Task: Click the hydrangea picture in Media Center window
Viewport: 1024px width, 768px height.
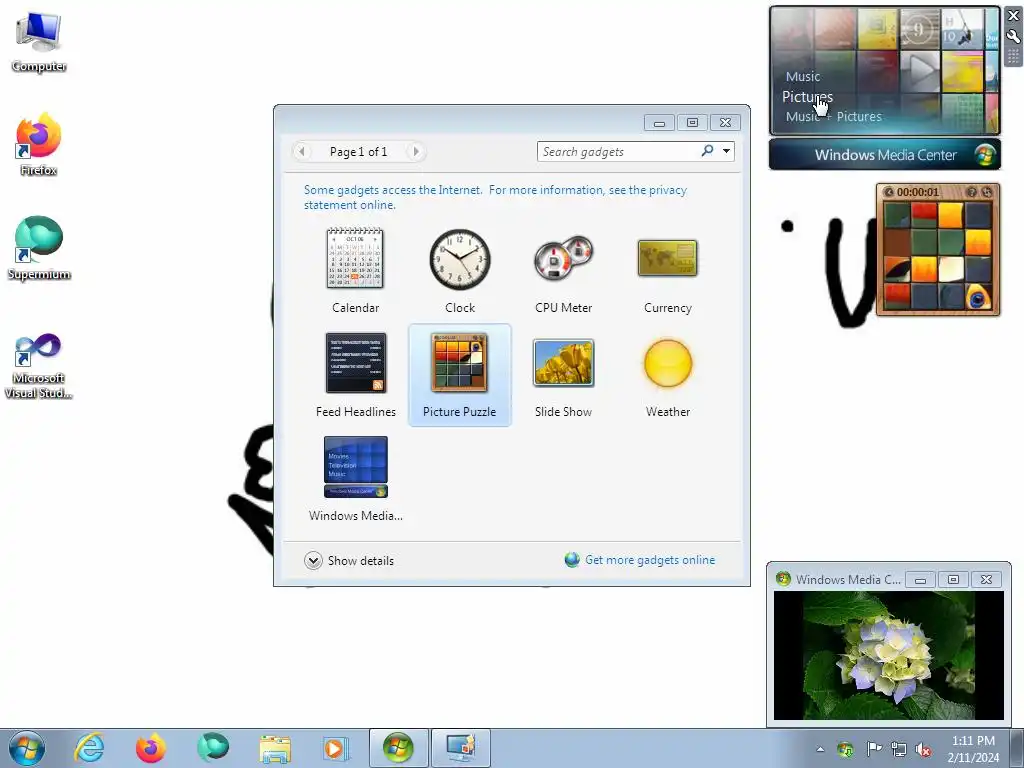Action: pyautogui.click(x=888, y=655)
